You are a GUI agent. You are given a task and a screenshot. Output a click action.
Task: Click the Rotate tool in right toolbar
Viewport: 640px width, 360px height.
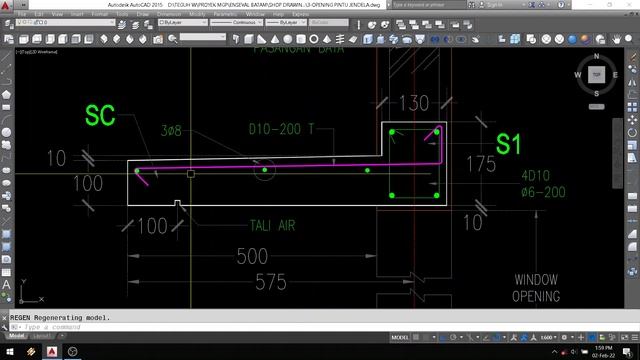(x=632, y=133)
